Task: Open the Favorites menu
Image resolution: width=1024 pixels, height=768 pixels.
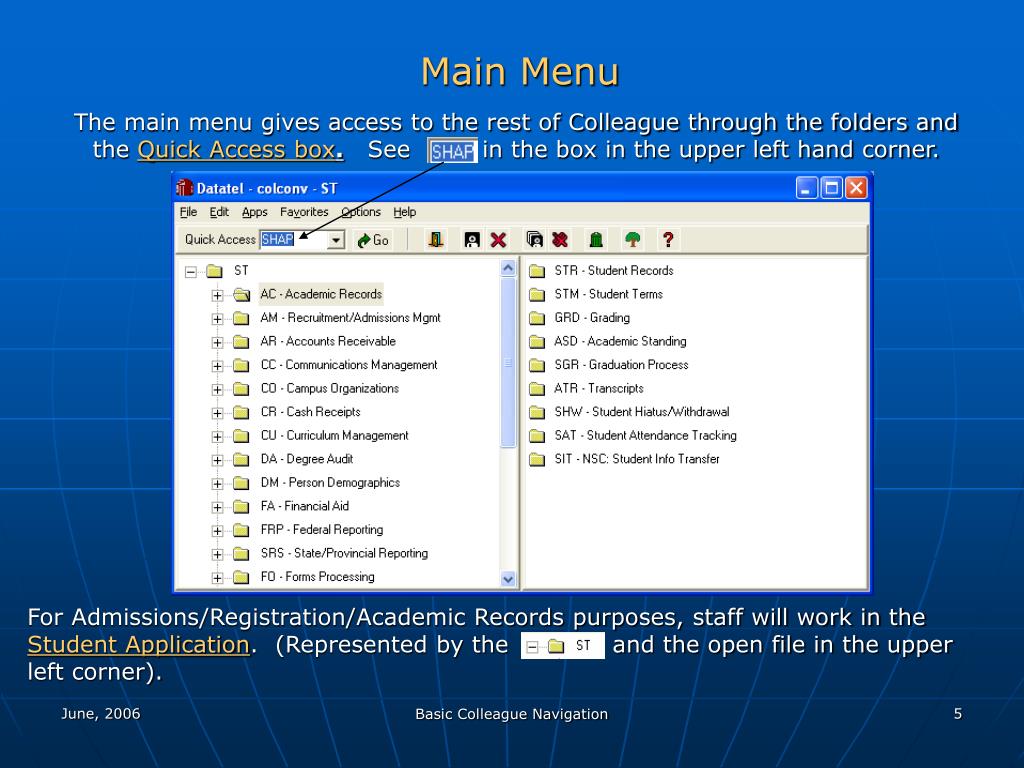Action: pos(304,212)
